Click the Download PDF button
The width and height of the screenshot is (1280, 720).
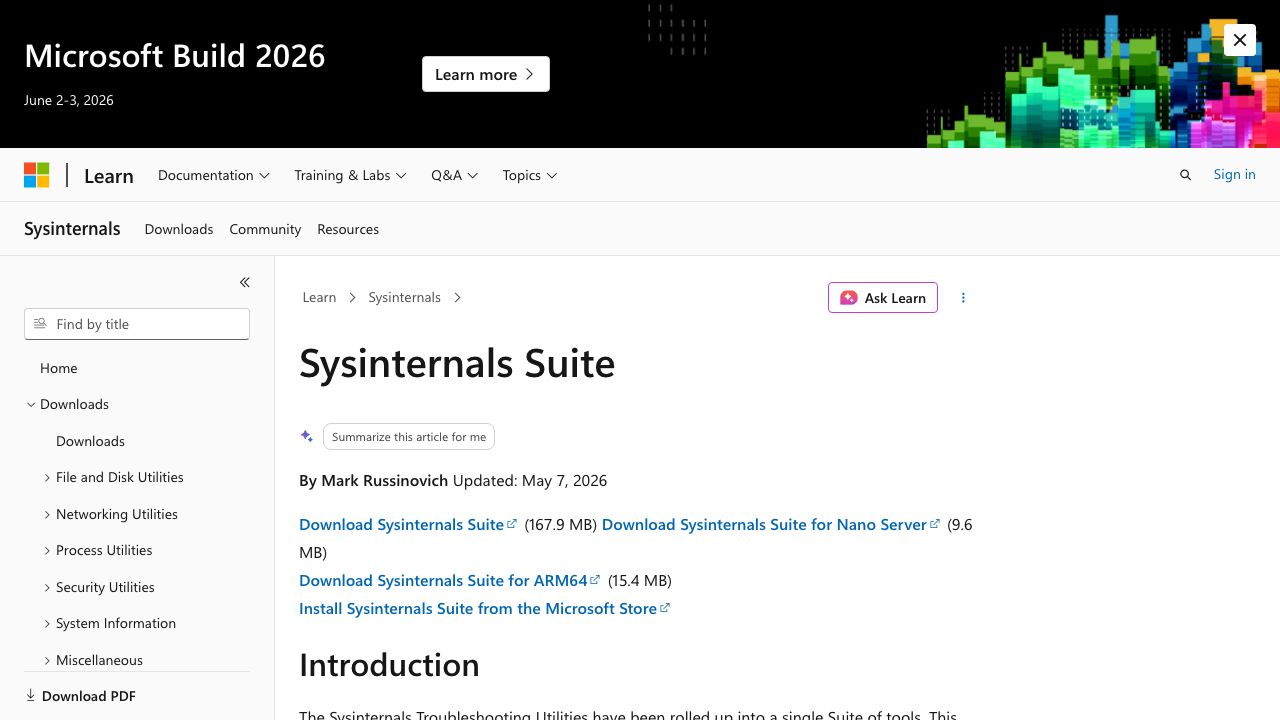point(80,696)
